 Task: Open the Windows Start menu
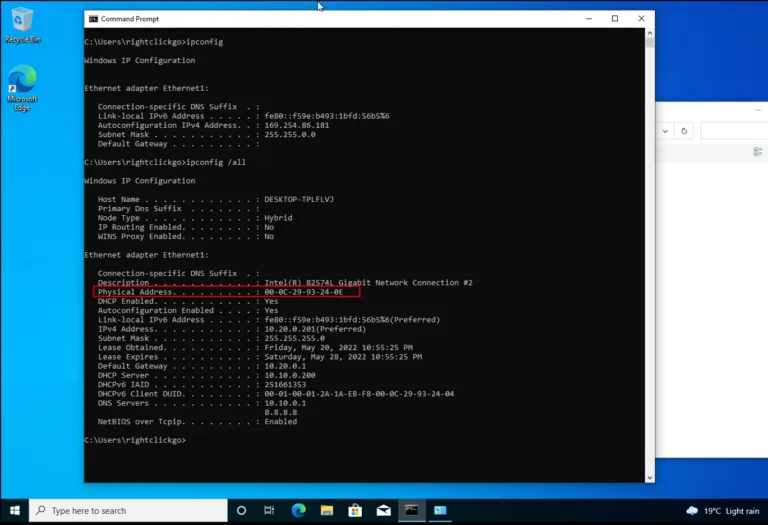[15, 511]
